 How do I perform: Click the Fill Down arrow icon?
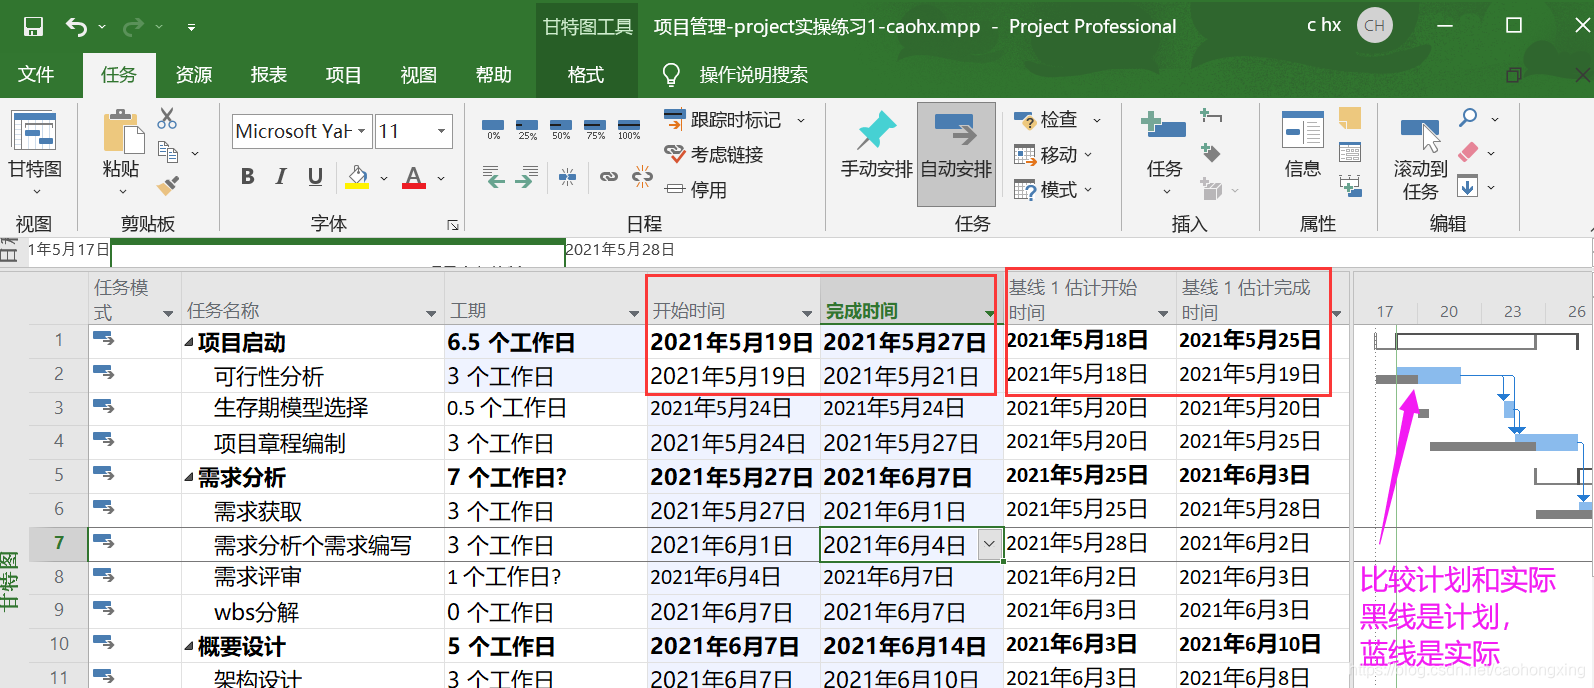pos(1467,186)
